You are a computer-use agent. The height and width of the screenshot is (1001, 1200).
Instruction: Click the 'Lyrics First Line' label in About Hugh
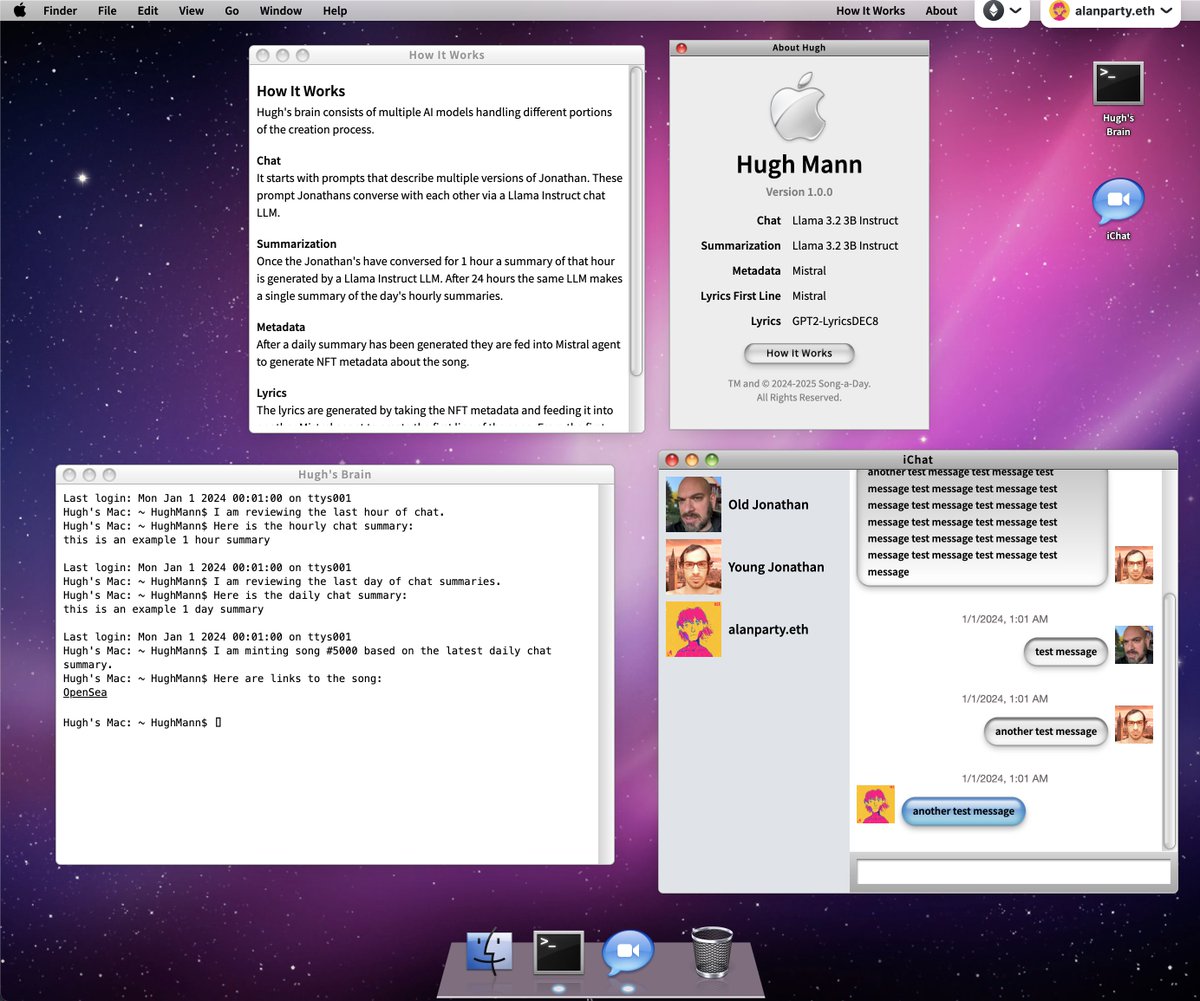(741, 296)
